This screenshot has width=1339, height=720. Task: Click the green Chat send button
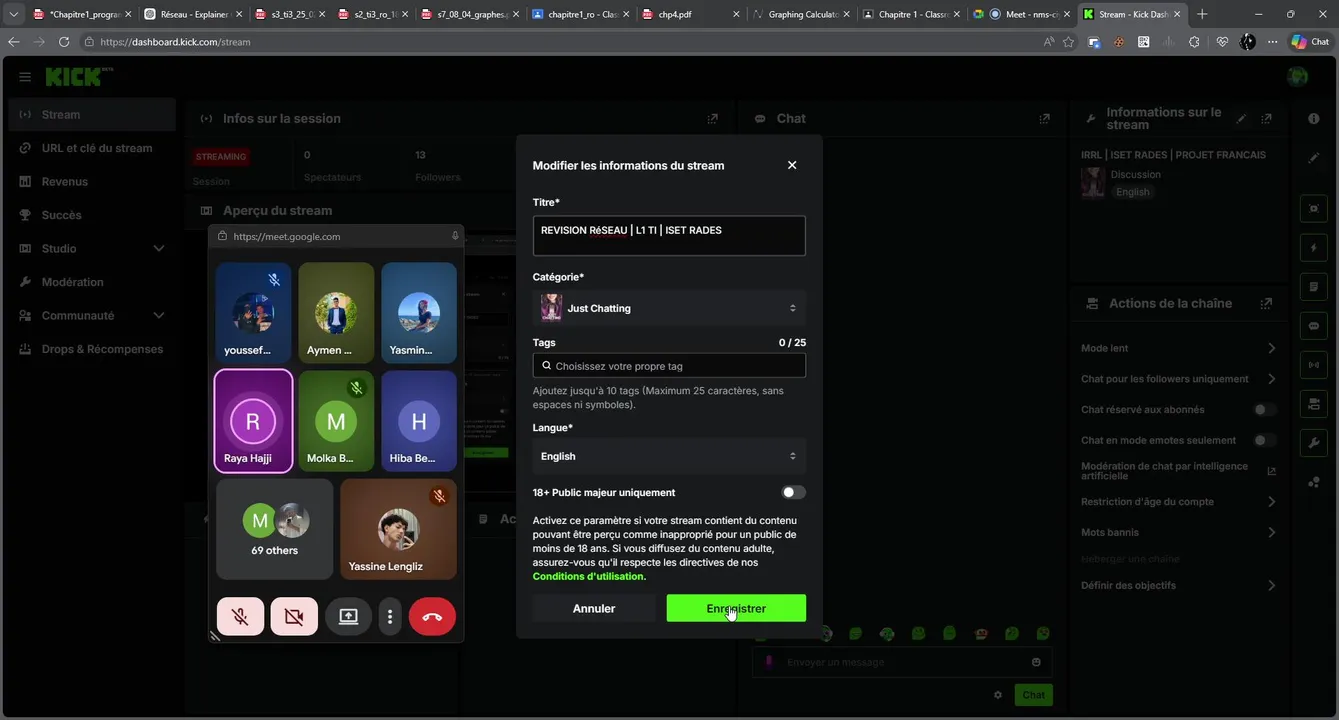[x=1033, y=695]
